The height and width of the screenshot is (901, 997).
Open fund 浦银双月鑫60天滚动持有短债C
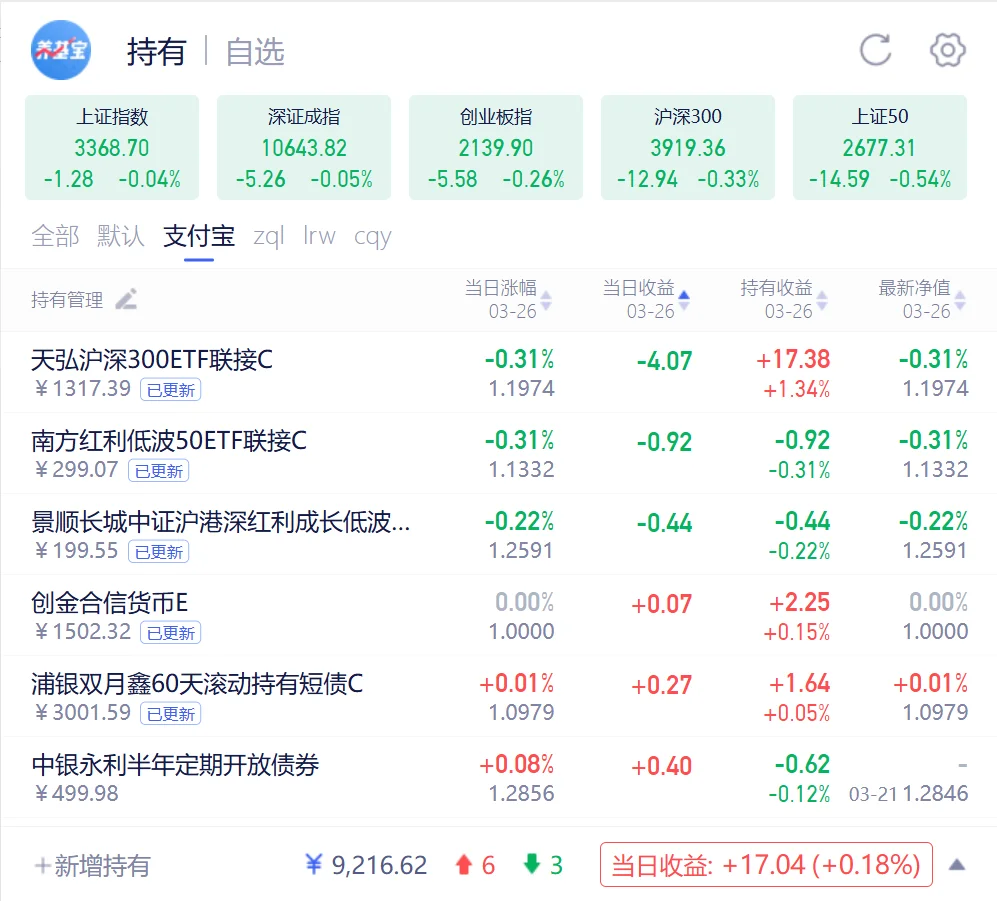(197, 684)
